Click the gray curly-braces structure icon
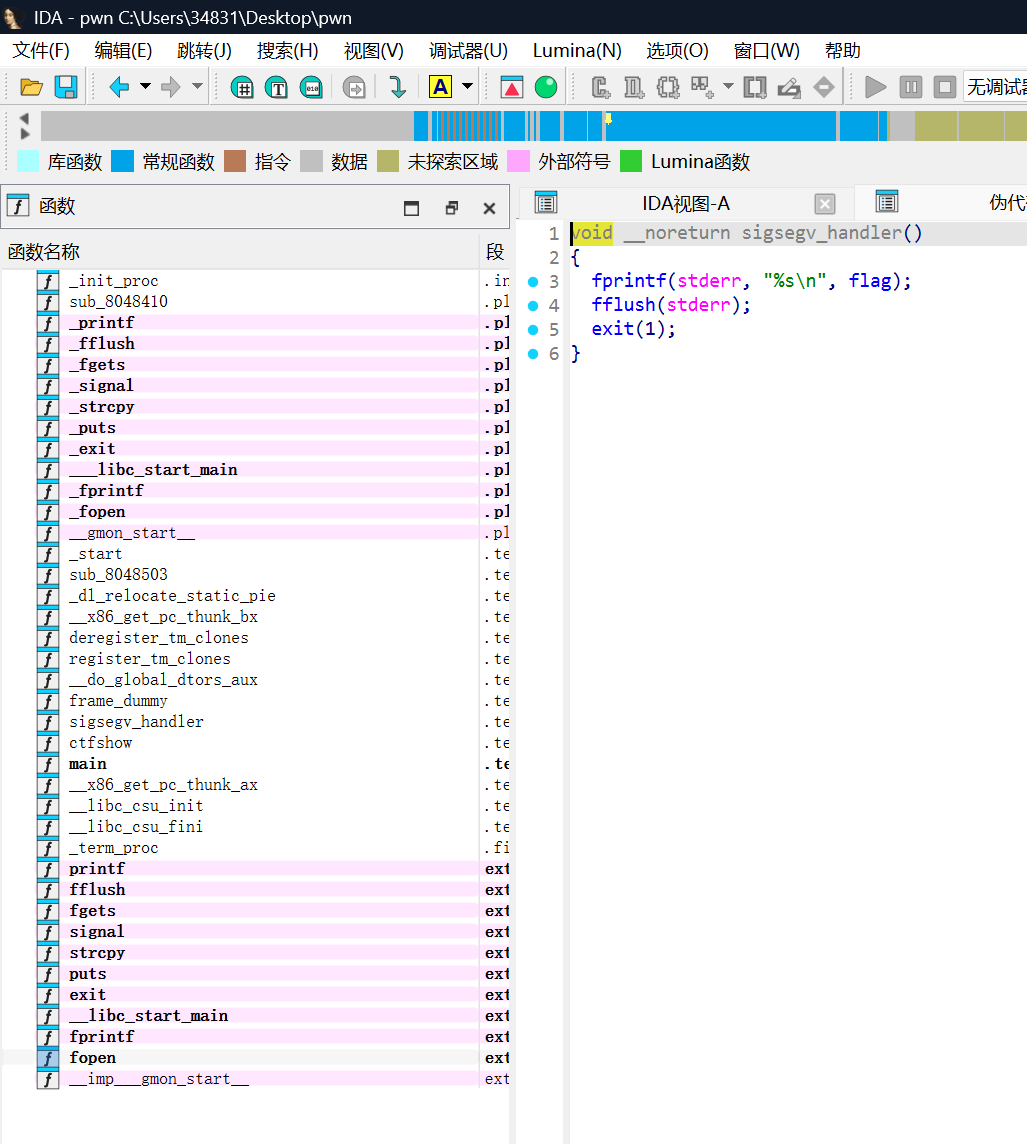This screenshot has width=1027, height=1144. pos(667,88)
